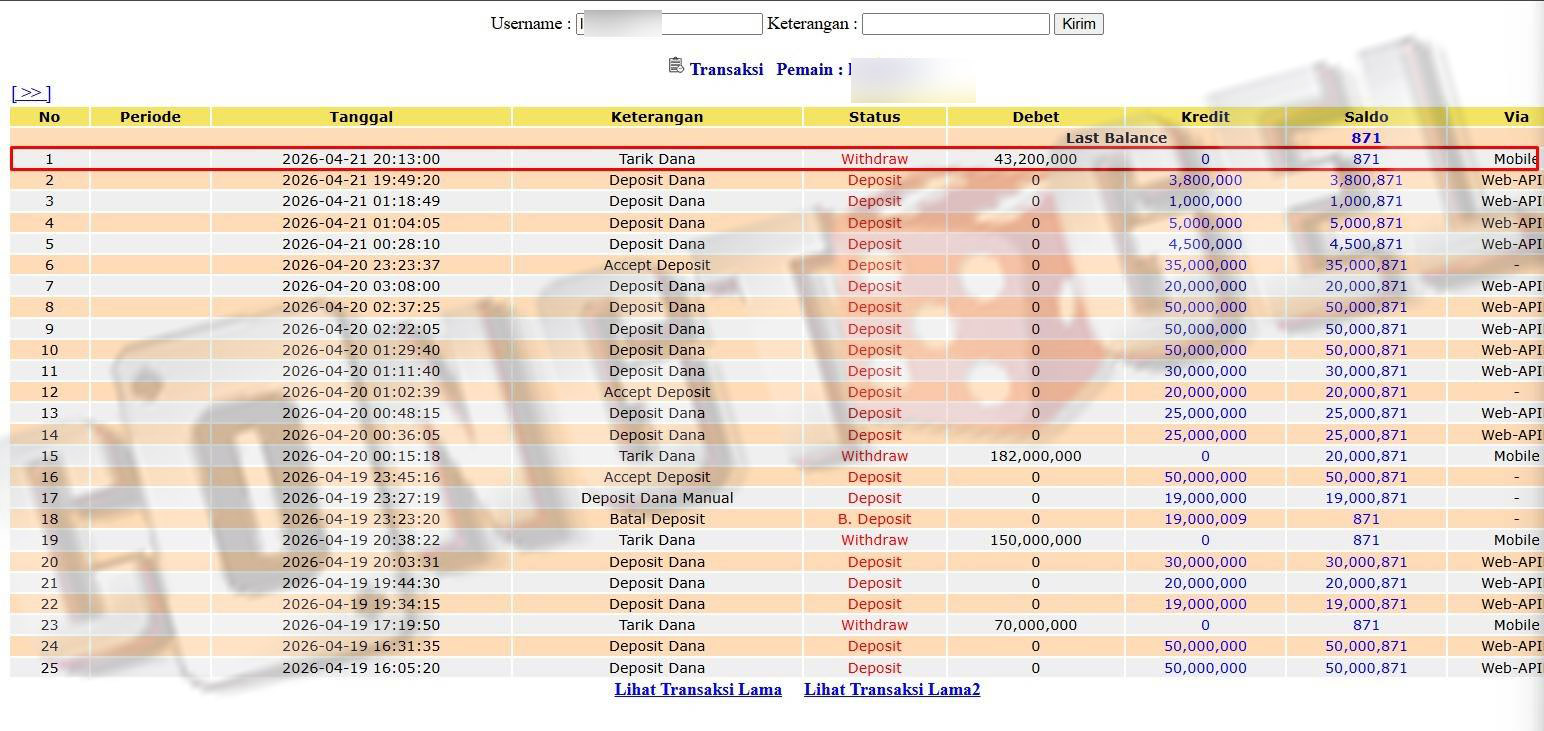Click the clipboard icon beside Transaksi

(676, 66)
